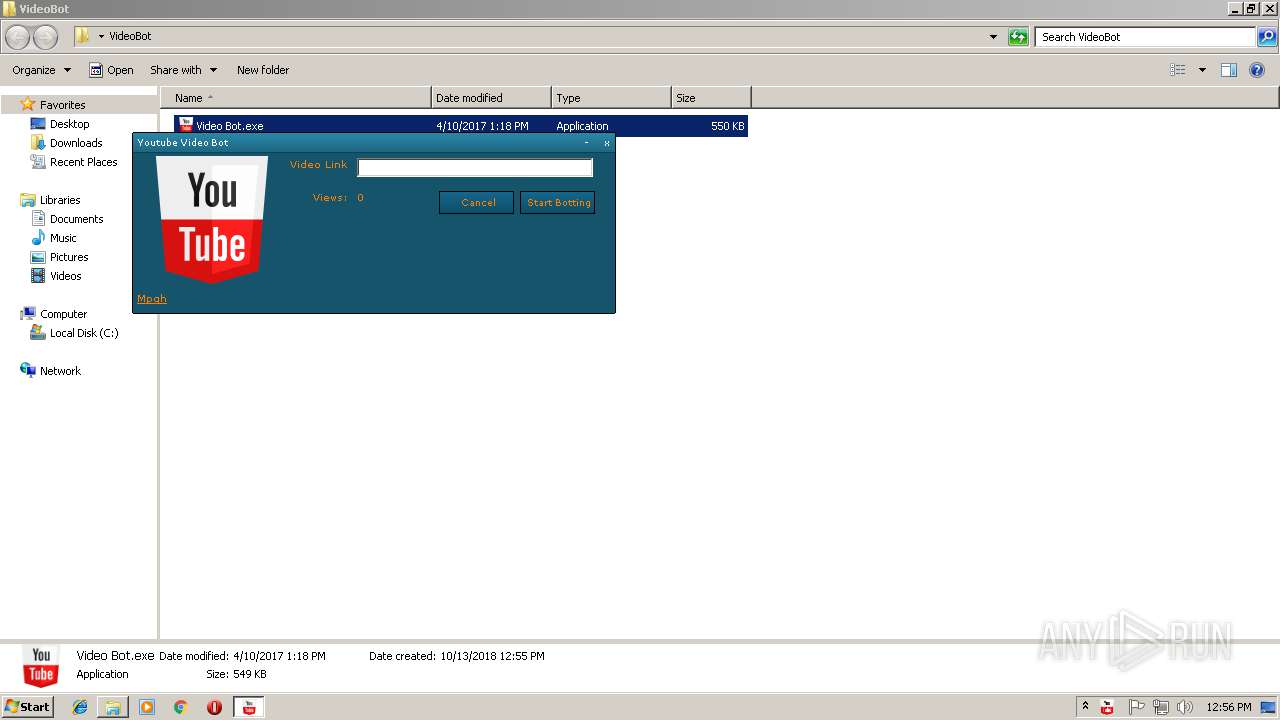Image resolution: width=1280 pixels, height=720 pixels.
Task: Open Downloads in the navigation pane
Action: pyautogui.click(x=76, y=143)
